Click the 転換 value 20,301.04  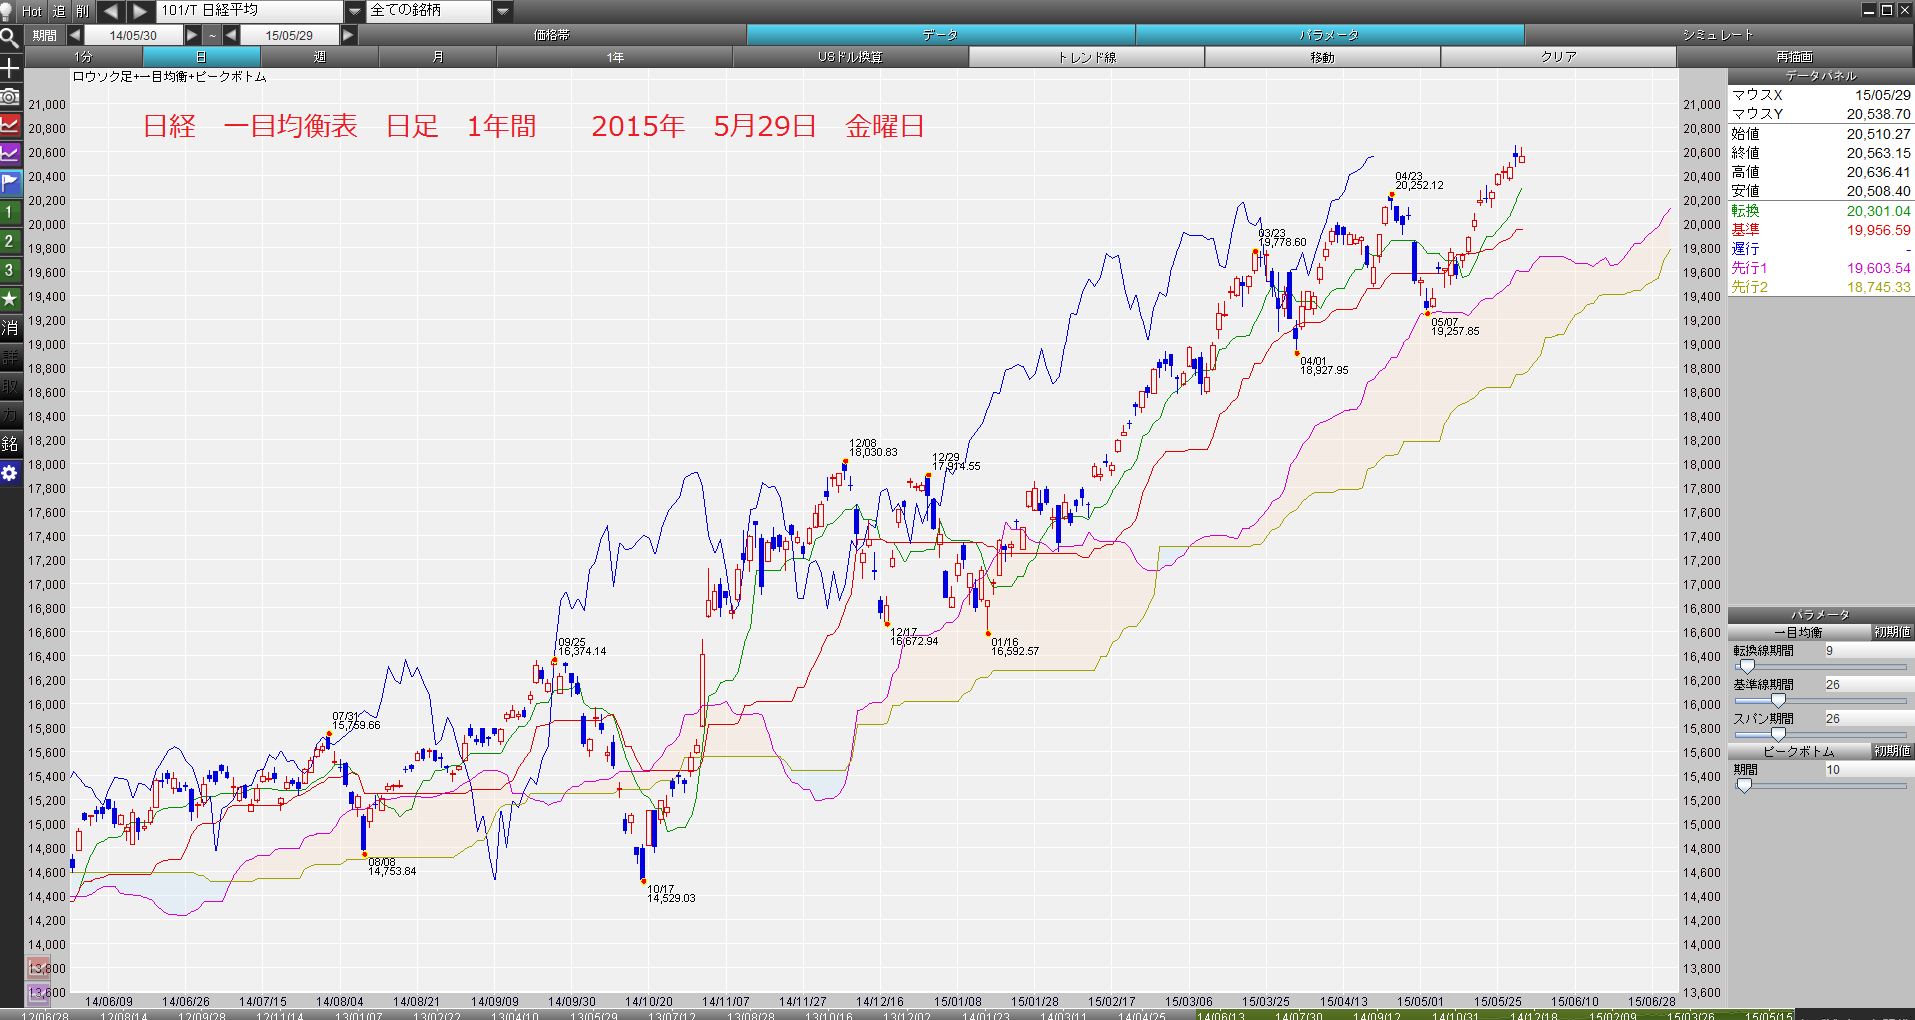[x=1878, y=211]
